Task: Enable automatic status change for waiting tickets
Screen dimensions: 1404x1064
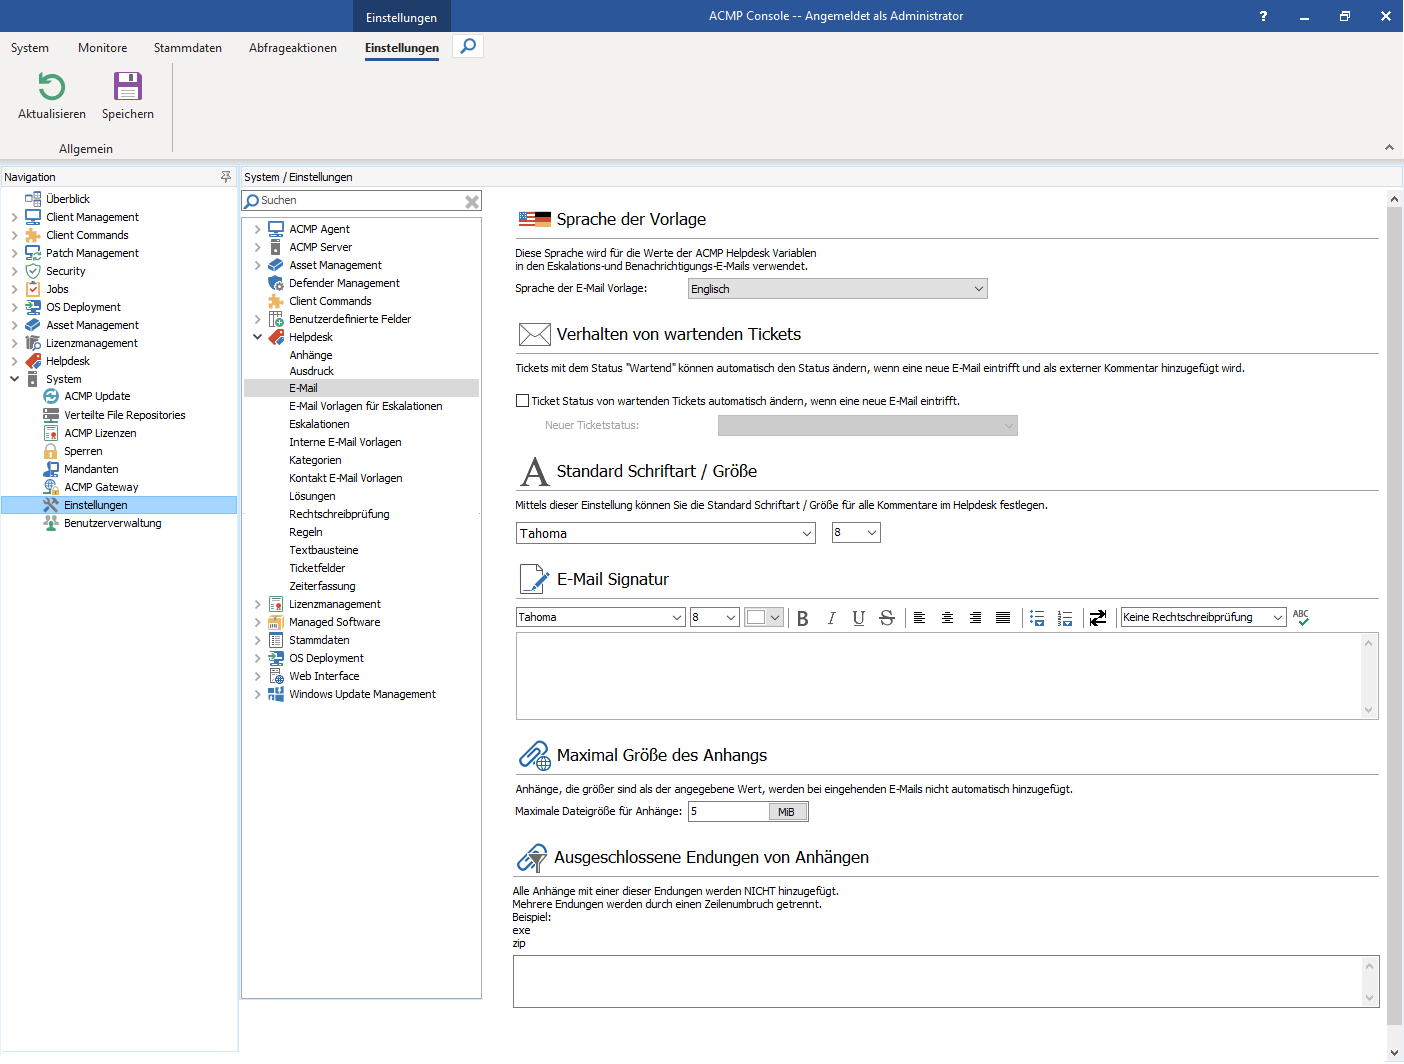Action: (522, 400)
